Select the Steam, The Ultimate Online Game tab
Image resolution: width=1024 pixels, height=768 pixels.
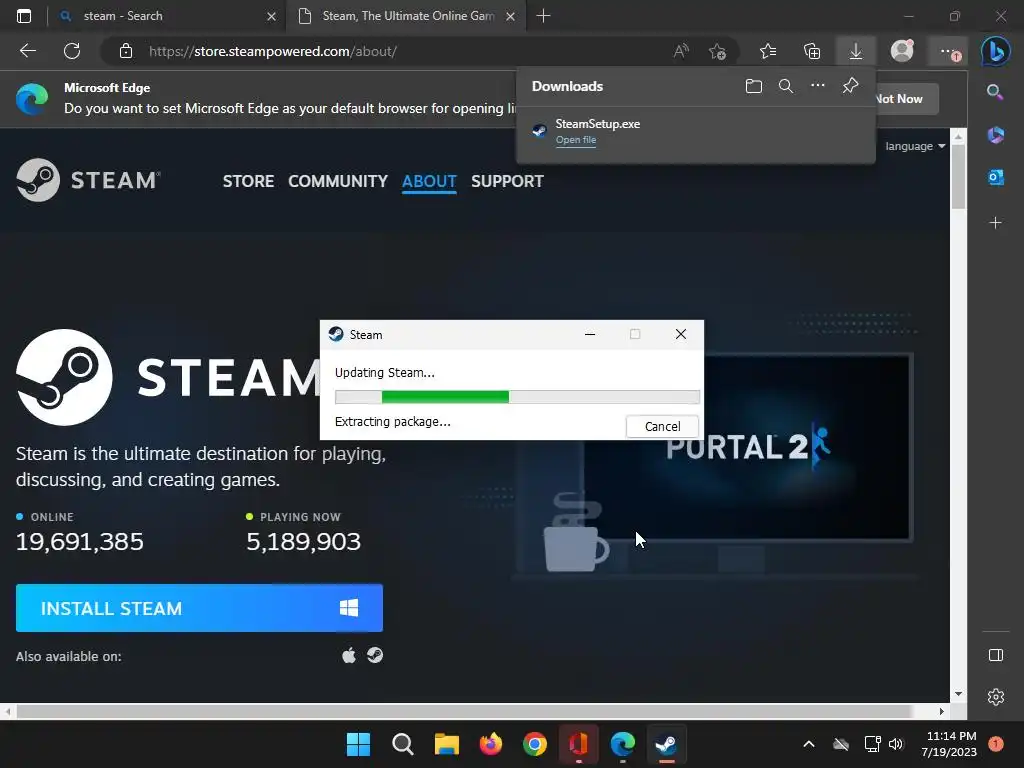(x=408, y=16)
